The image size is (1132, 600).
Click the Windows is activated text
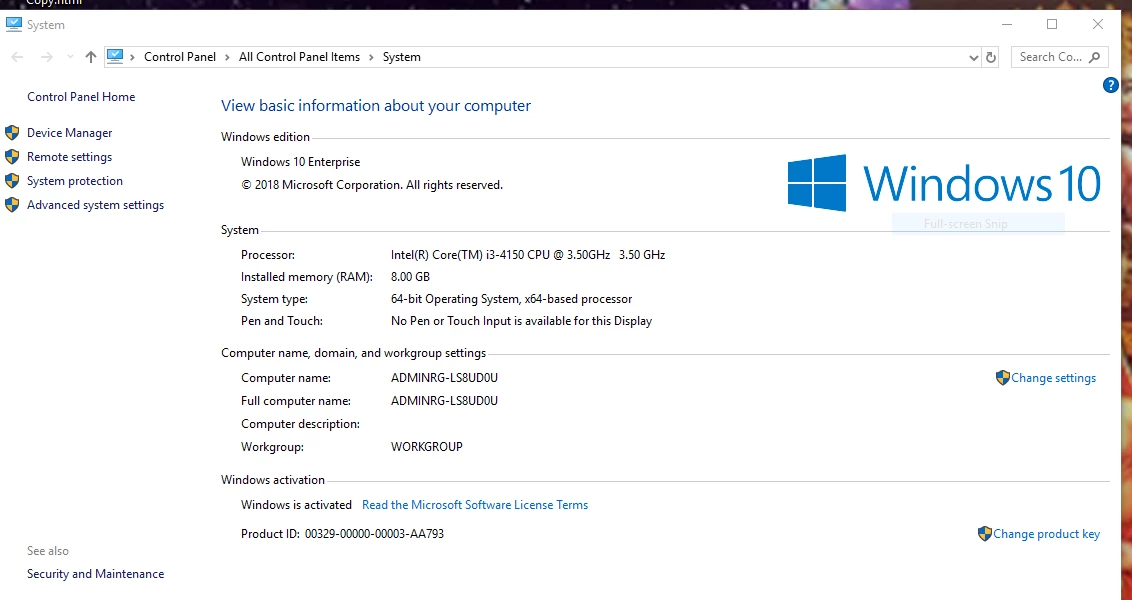[x=296, y=505]
